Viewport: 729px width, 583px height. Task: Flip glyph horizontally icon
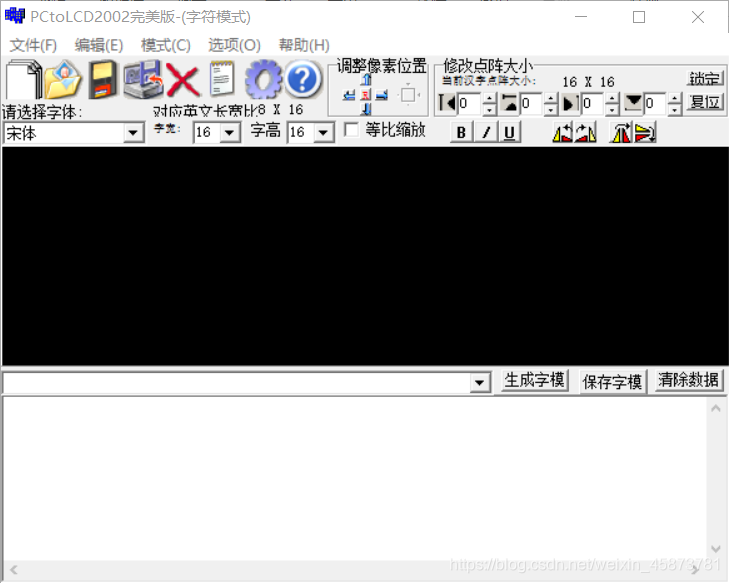point(621,133)
